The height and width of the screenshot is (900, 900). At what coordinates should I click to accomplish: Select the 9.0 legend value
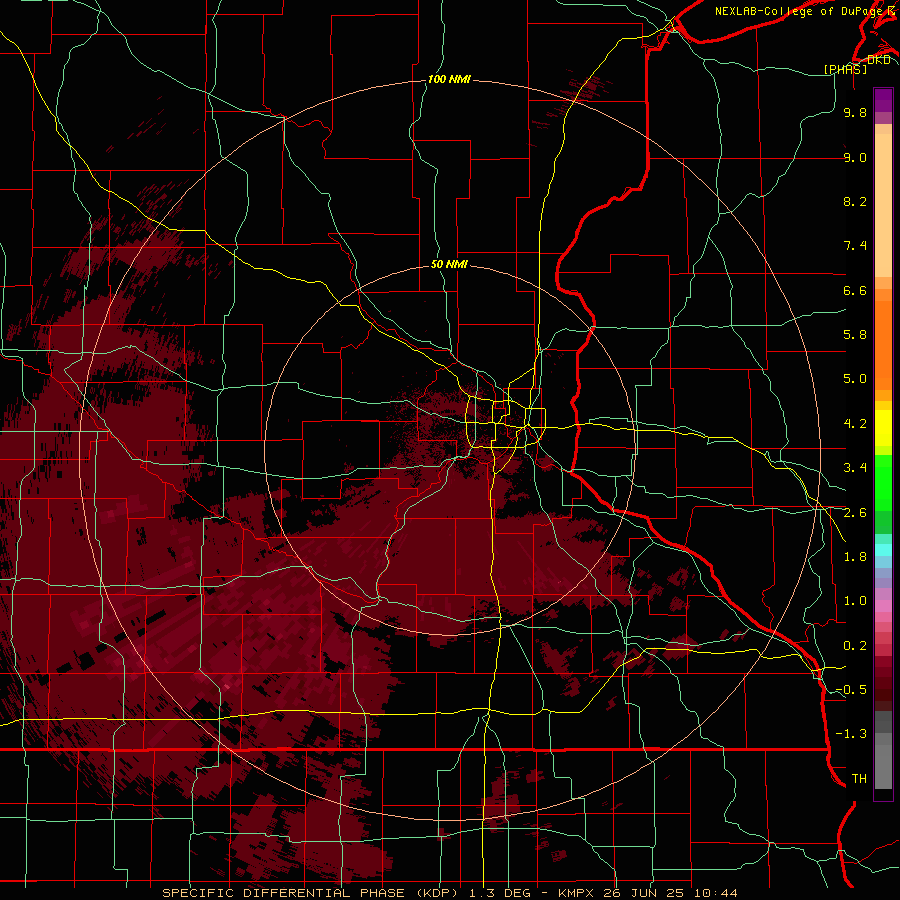(855, 157)
